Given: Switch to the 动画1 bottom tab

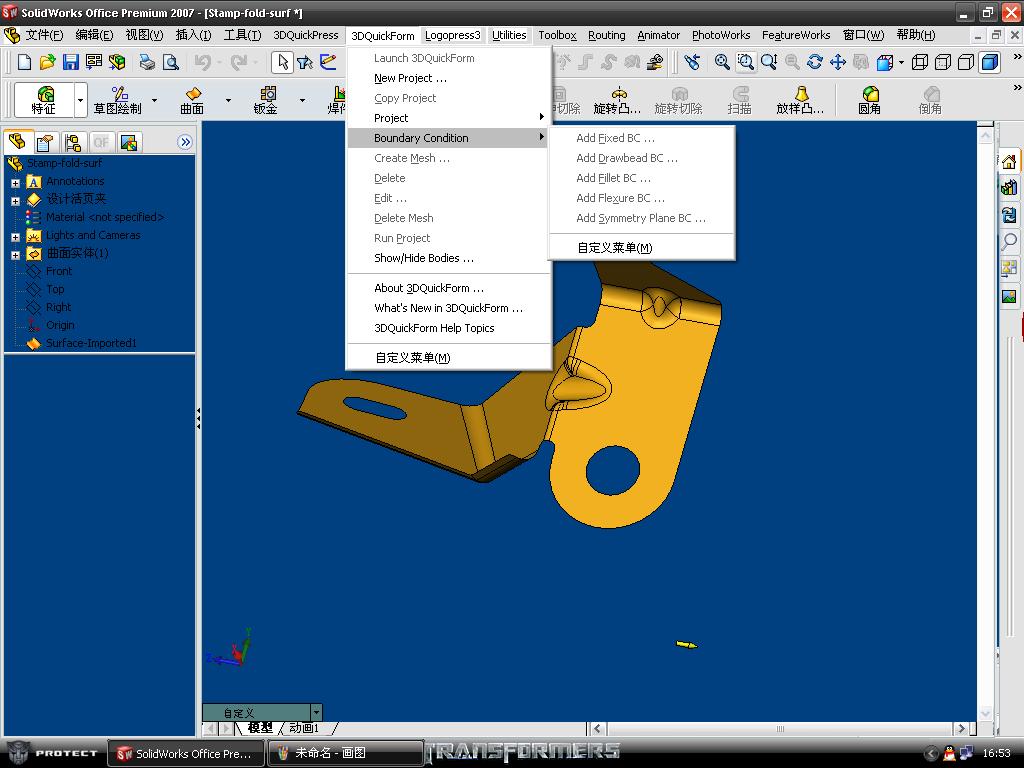Looking at the screenshot, I should pyautogui.click(x=304, y=728).
